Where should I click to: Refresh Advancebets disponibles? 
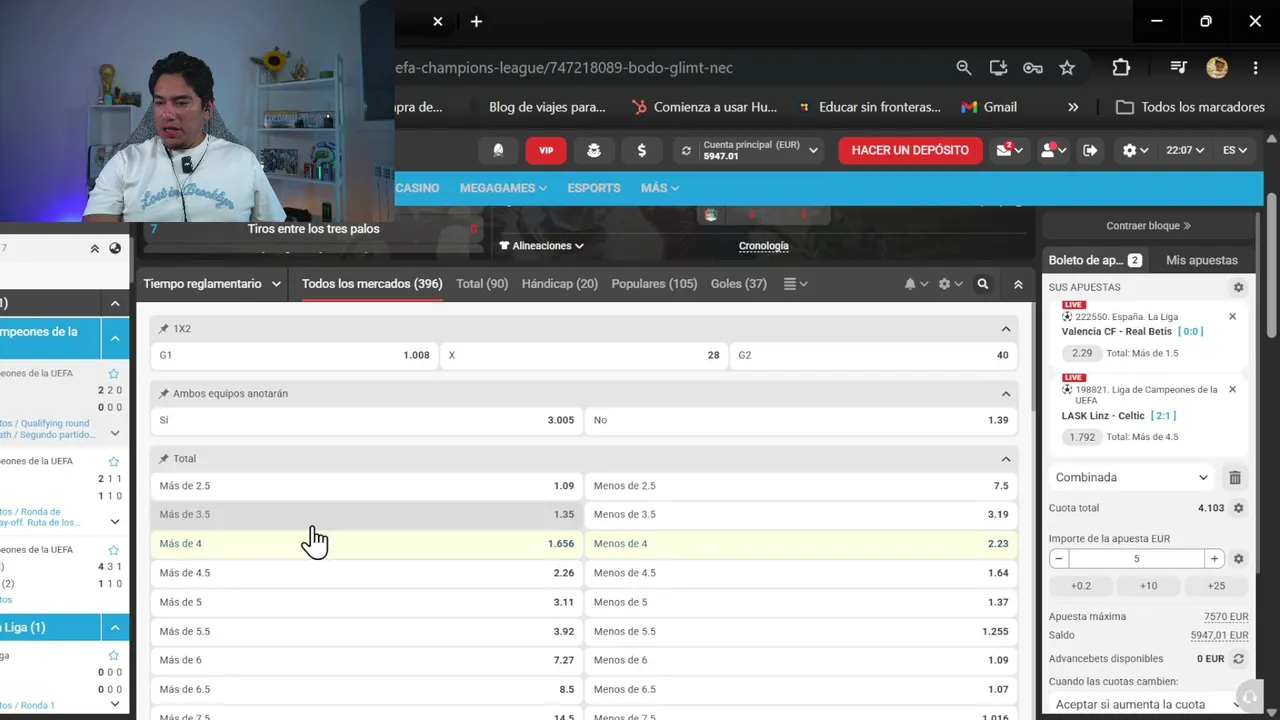coord(1238,659)
